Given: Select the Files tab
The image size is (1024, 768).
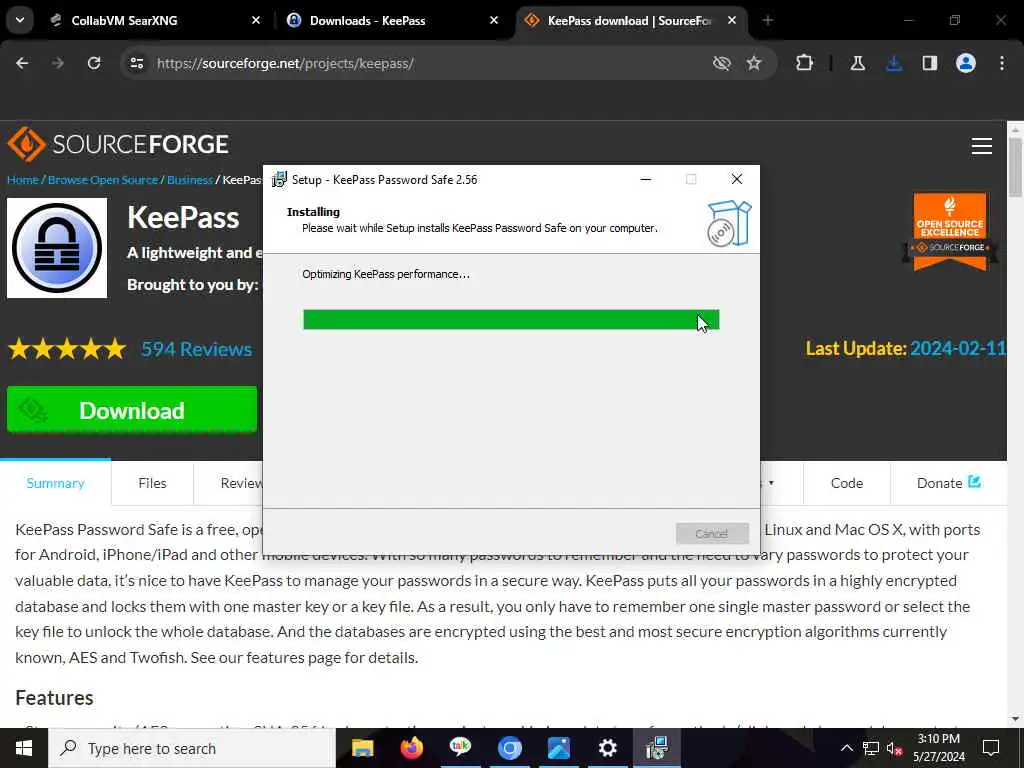Looking at the screenshot, I should click(152, 483).
